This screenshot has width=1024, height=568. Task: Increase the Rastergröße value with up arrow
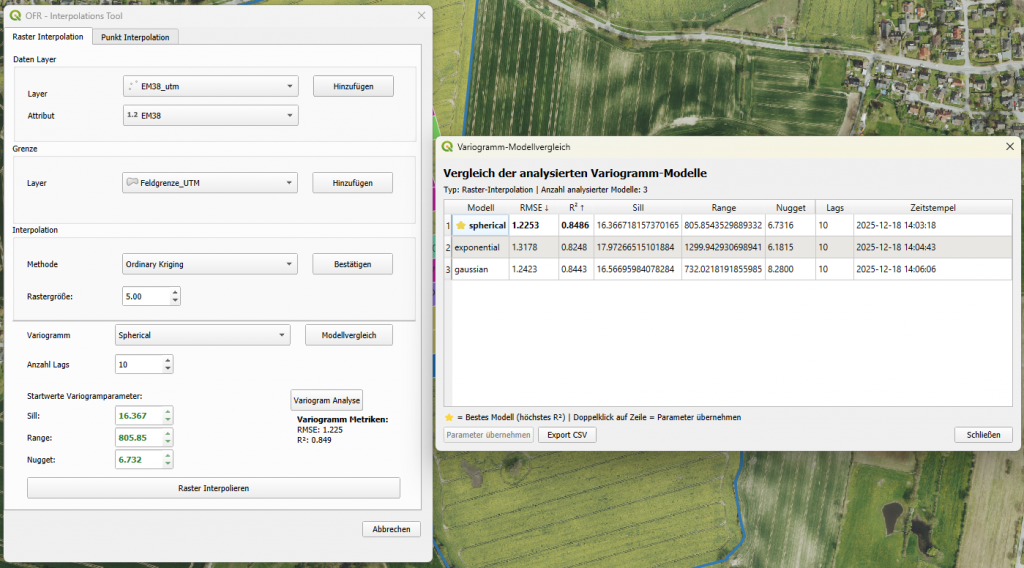175,292
